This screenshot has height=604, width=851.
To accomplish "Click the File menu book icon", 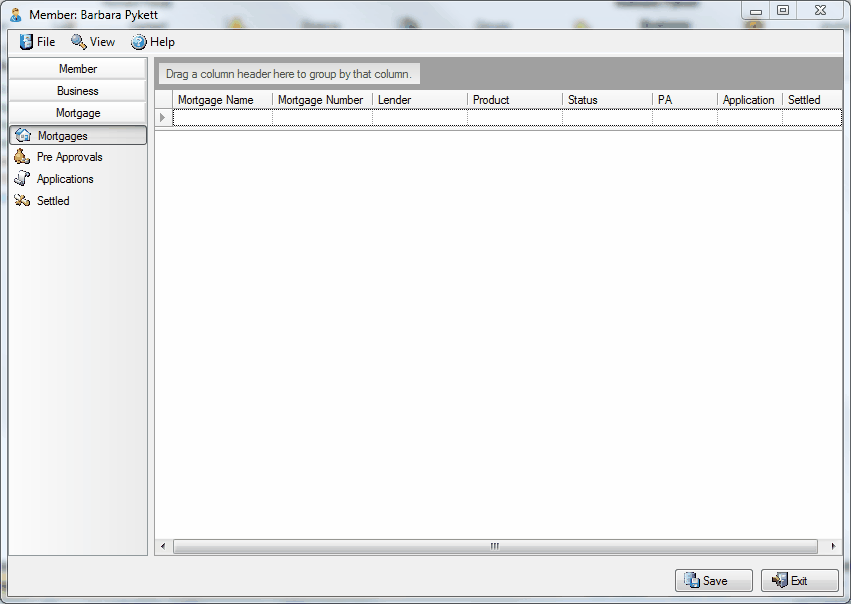I will click(x=26, y=42).
